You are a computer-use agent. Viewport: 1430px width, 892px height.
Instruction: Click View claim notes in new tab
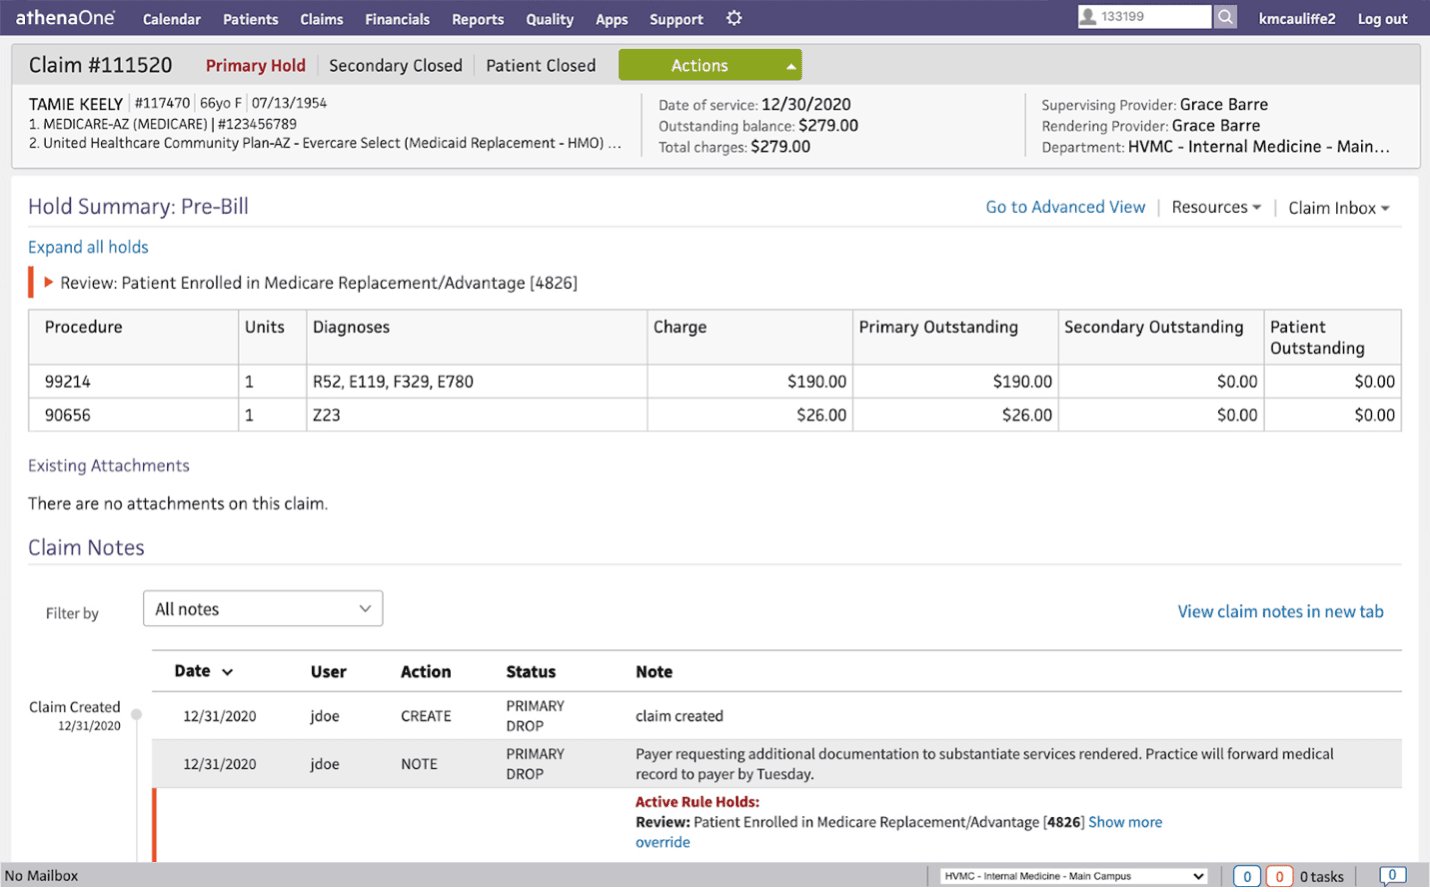tap(1281, 611)
